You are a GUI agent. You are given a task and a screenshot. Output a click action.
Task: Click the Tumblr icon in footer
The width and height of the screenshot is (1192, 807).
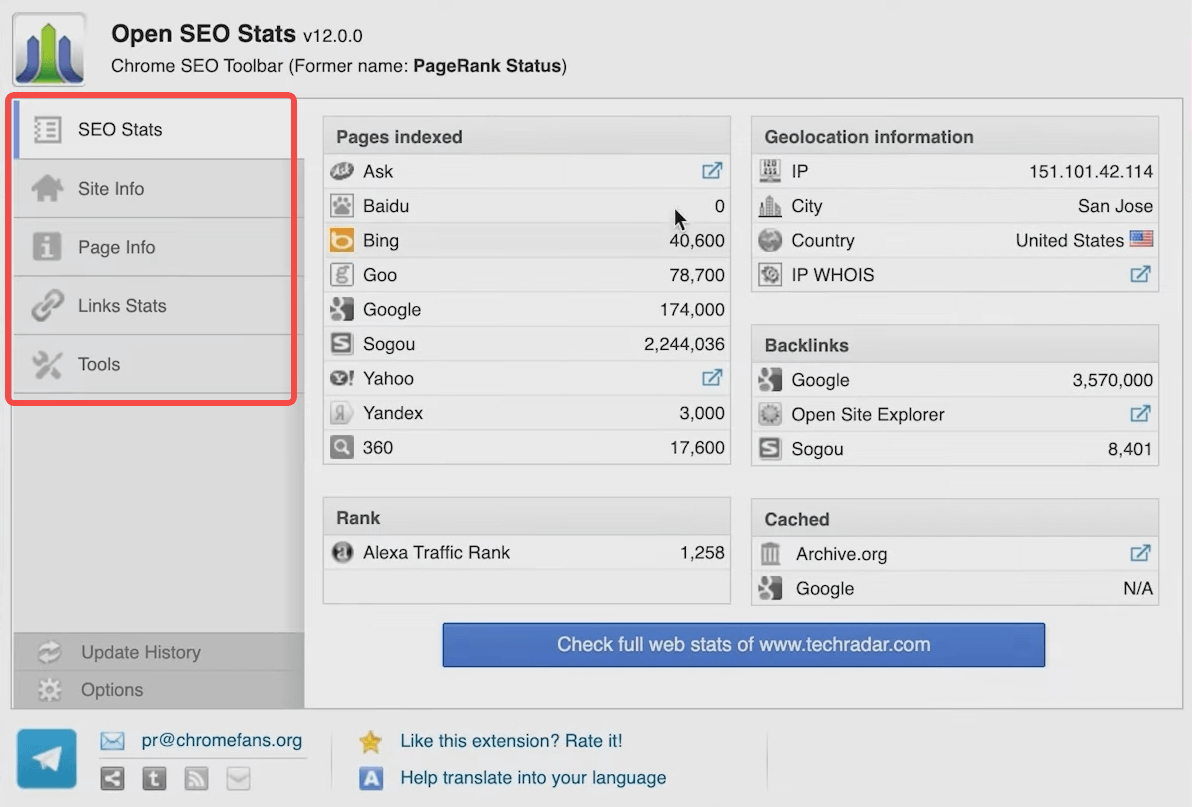pyautogui.click(x=154, y=778)
